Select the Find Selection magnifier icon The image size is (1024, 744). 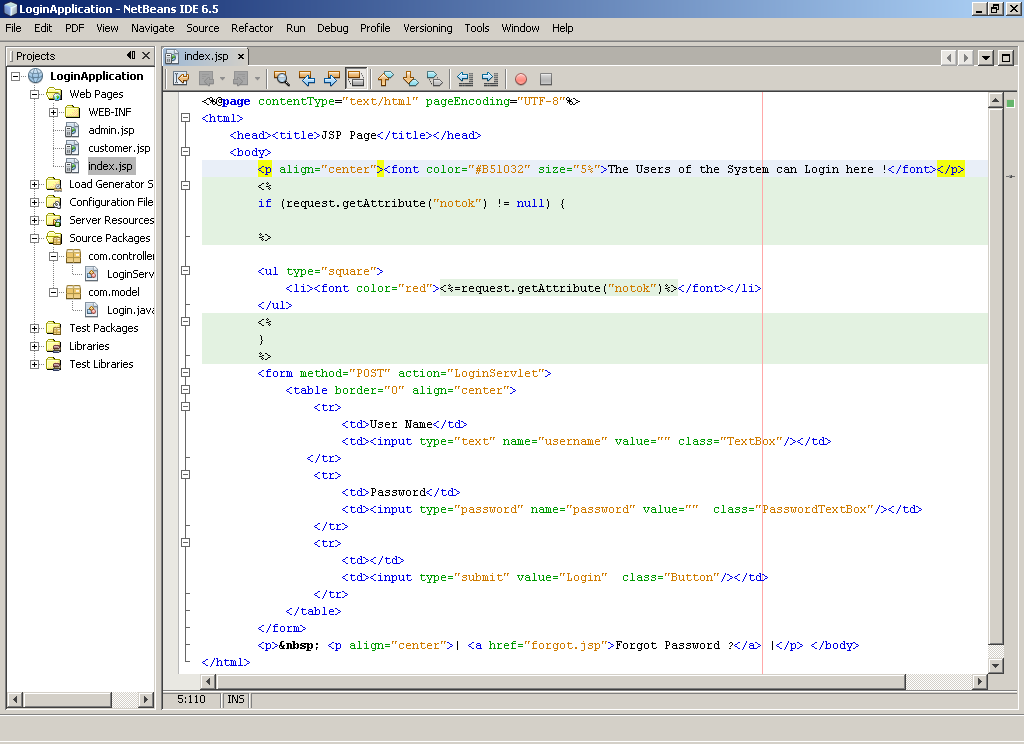click(x=282, y=78)
